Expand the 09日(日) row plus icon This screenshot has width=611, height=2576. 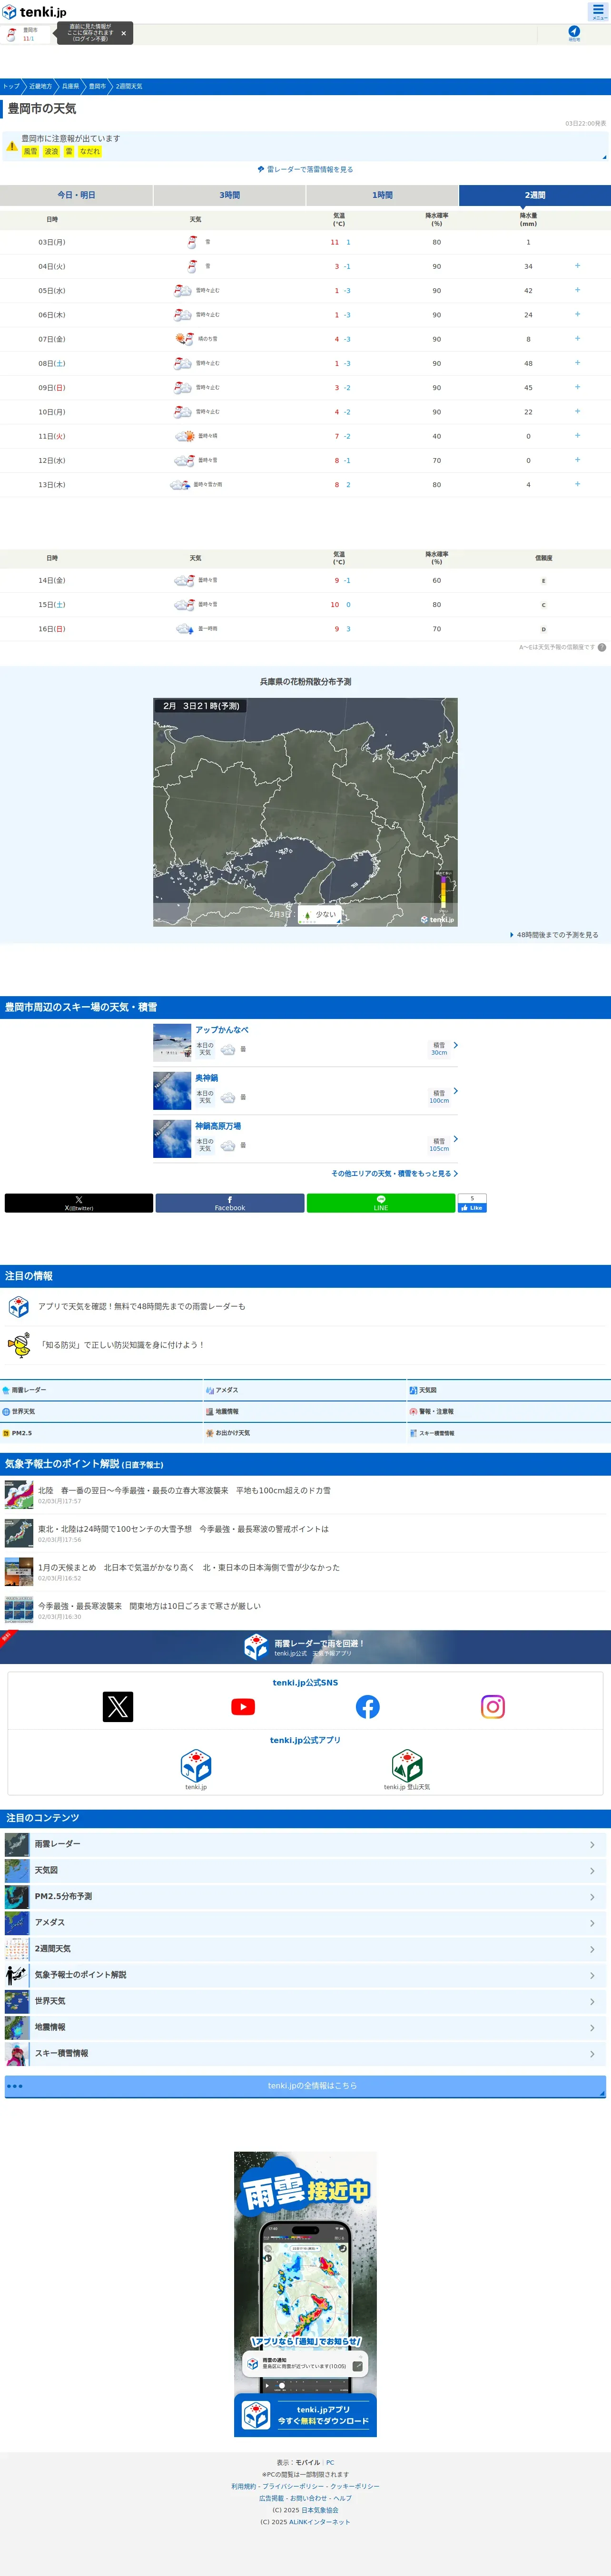577,387
